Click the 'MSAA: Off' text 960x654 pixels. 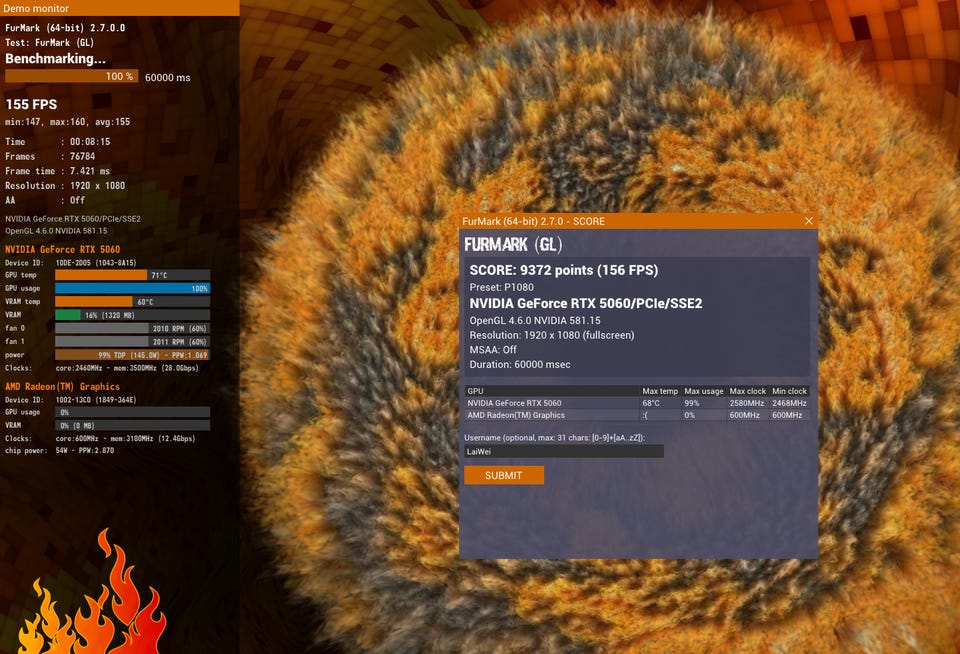(493, 350)
